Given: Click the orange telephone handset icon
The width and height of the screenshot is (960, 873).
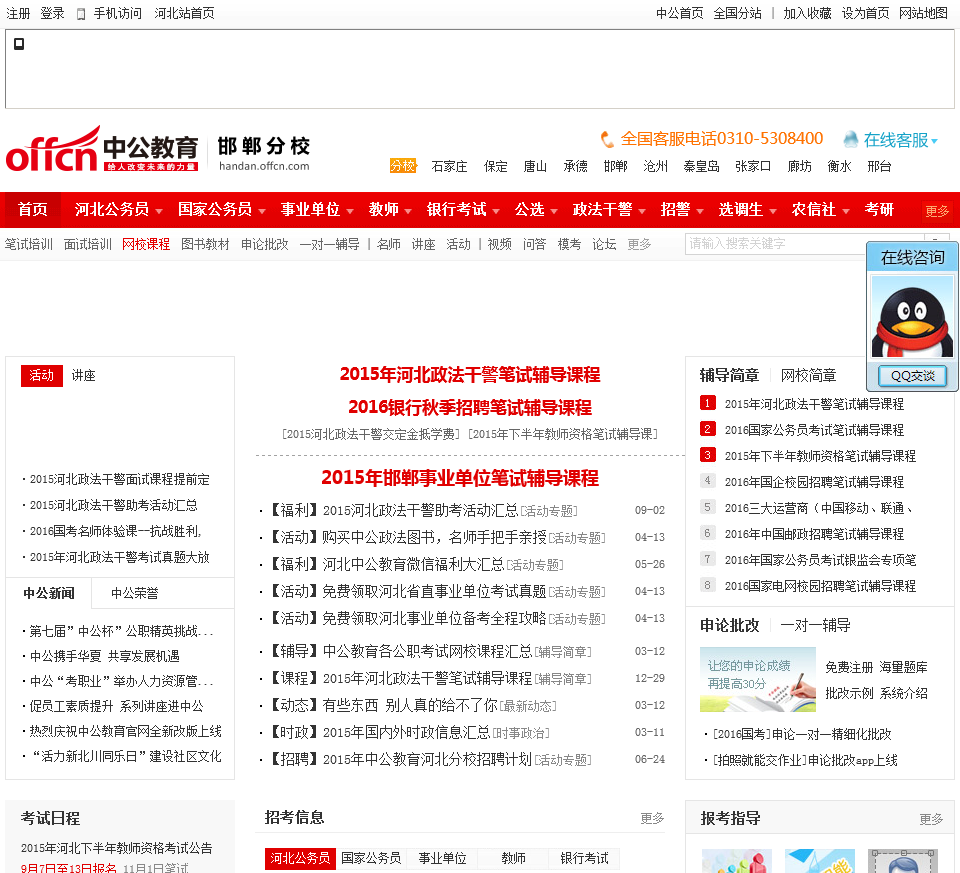Looking at the screenshot, I should pos(607,140).
